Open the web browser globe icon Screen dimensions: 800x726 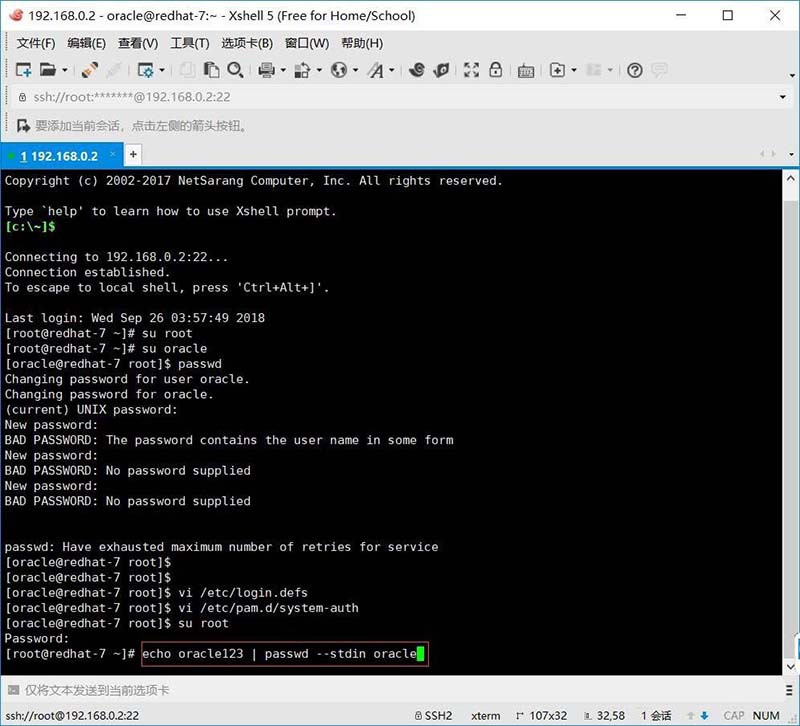tap(338, 70)
